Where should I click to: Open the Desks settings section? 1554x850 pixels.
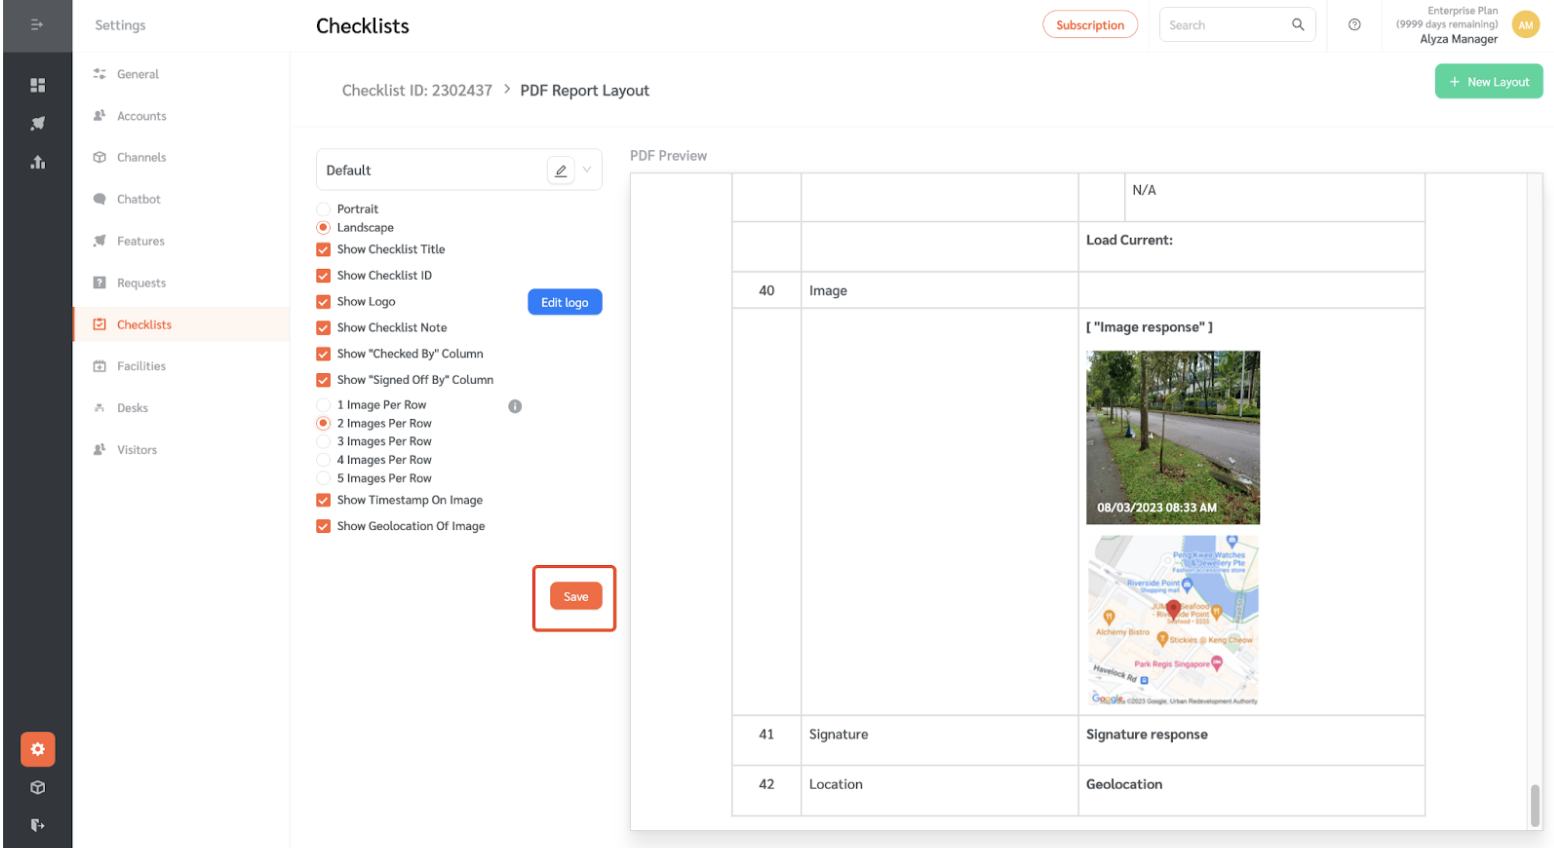coord(131,407)
